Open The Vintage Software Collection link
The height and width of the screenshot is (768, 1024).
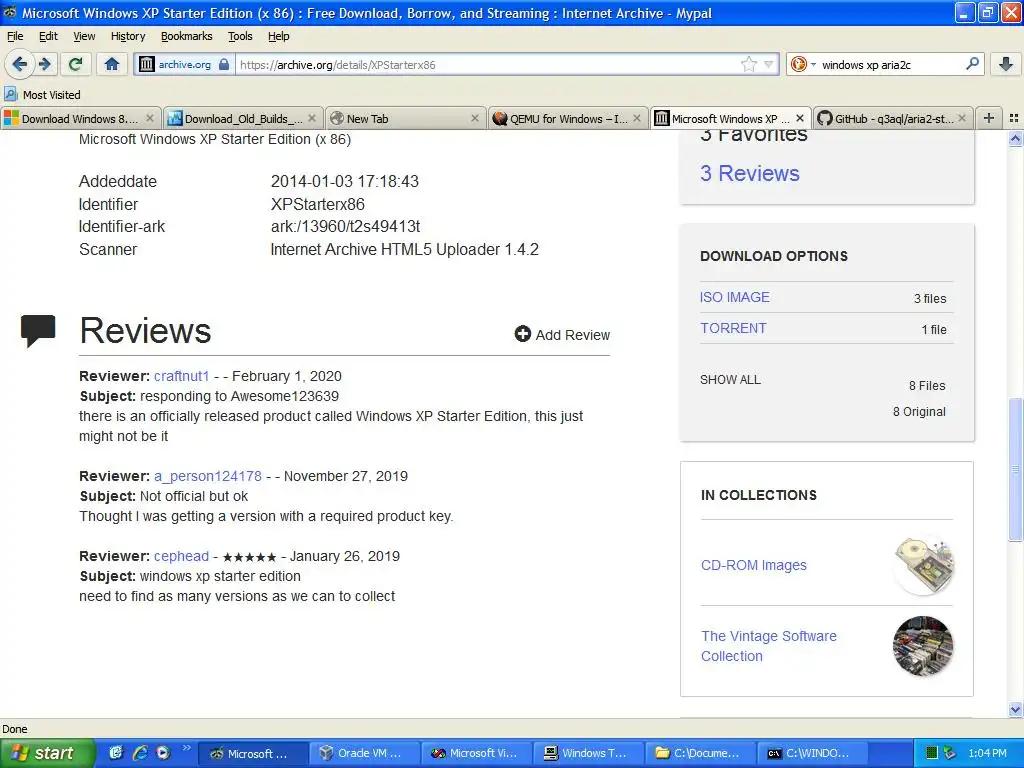click(x=769, y=646)
